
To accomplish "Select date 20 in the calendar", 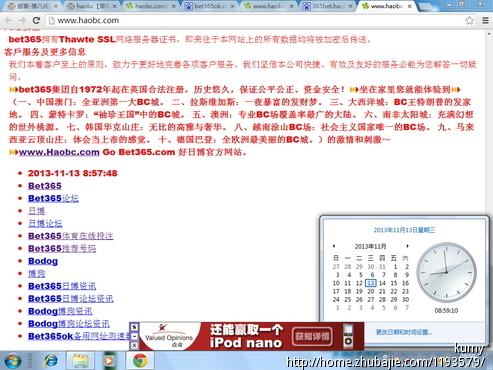I will click(370, 291).
